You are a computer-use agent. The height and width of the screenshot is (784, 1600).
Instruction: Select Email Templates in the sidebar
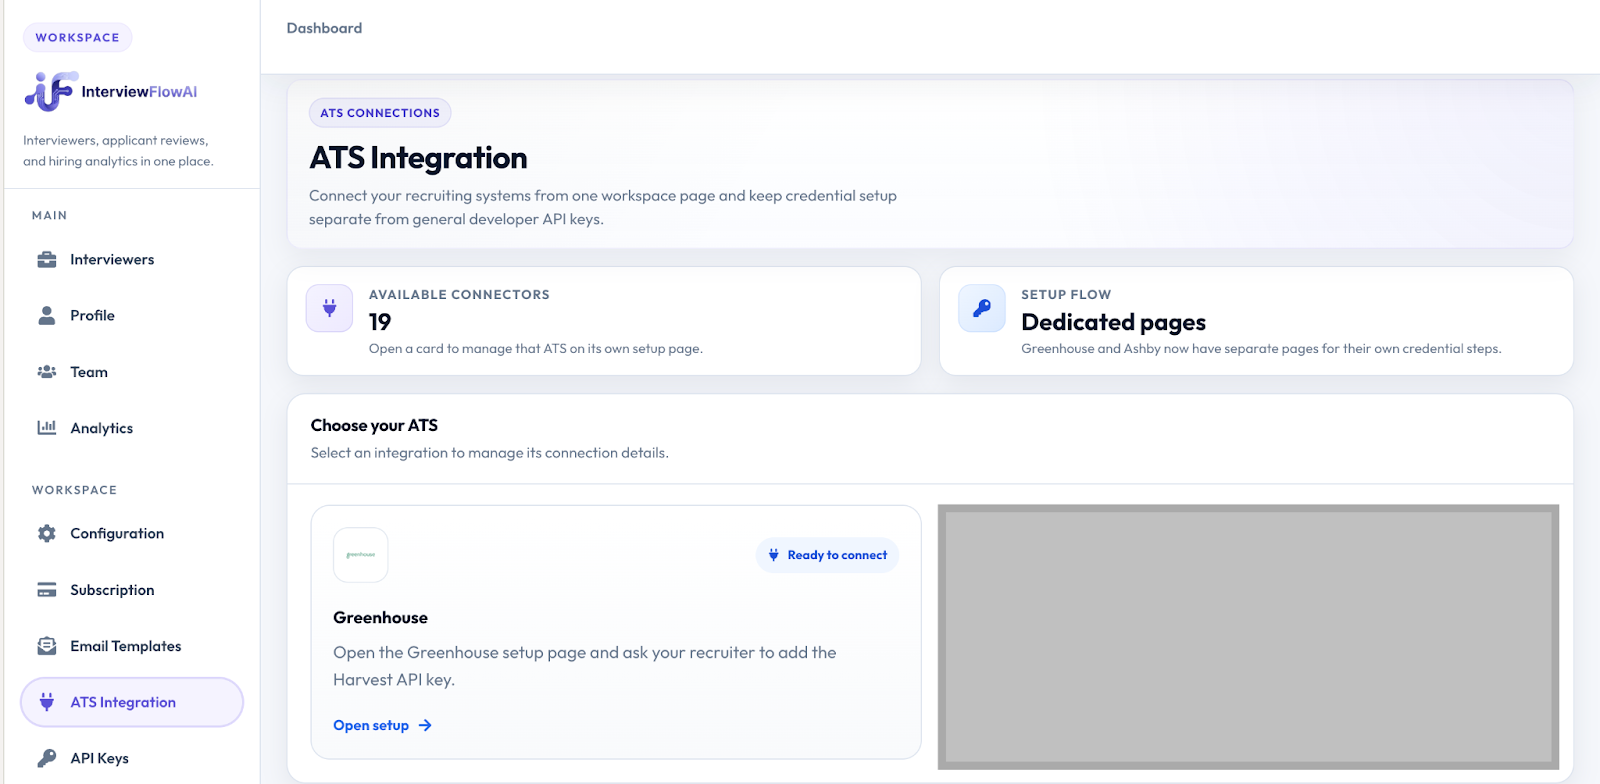pos(125,646)
